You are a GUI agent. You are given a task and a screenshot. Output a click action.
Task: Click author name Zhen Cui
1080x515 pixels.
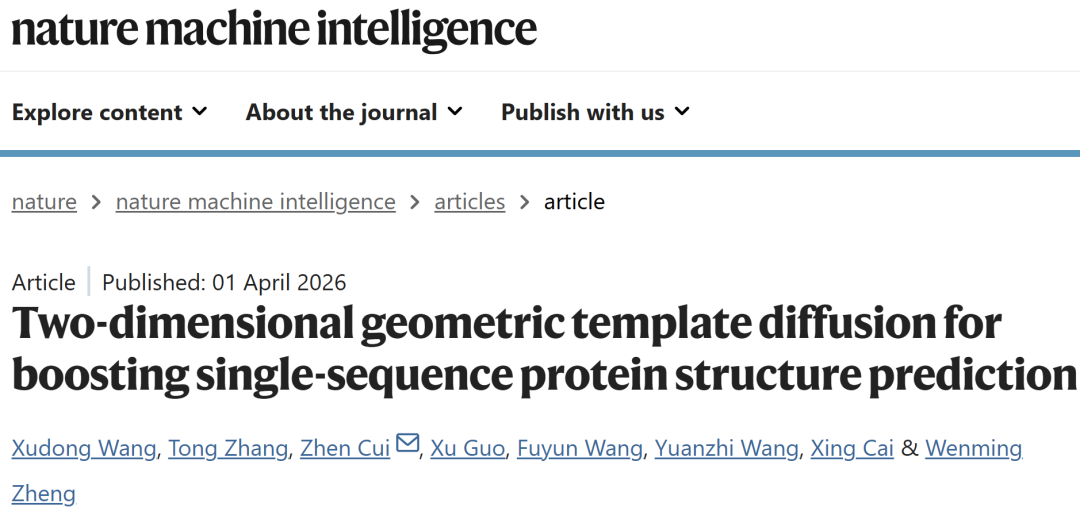pyautogui.click(x=345, y=449)
